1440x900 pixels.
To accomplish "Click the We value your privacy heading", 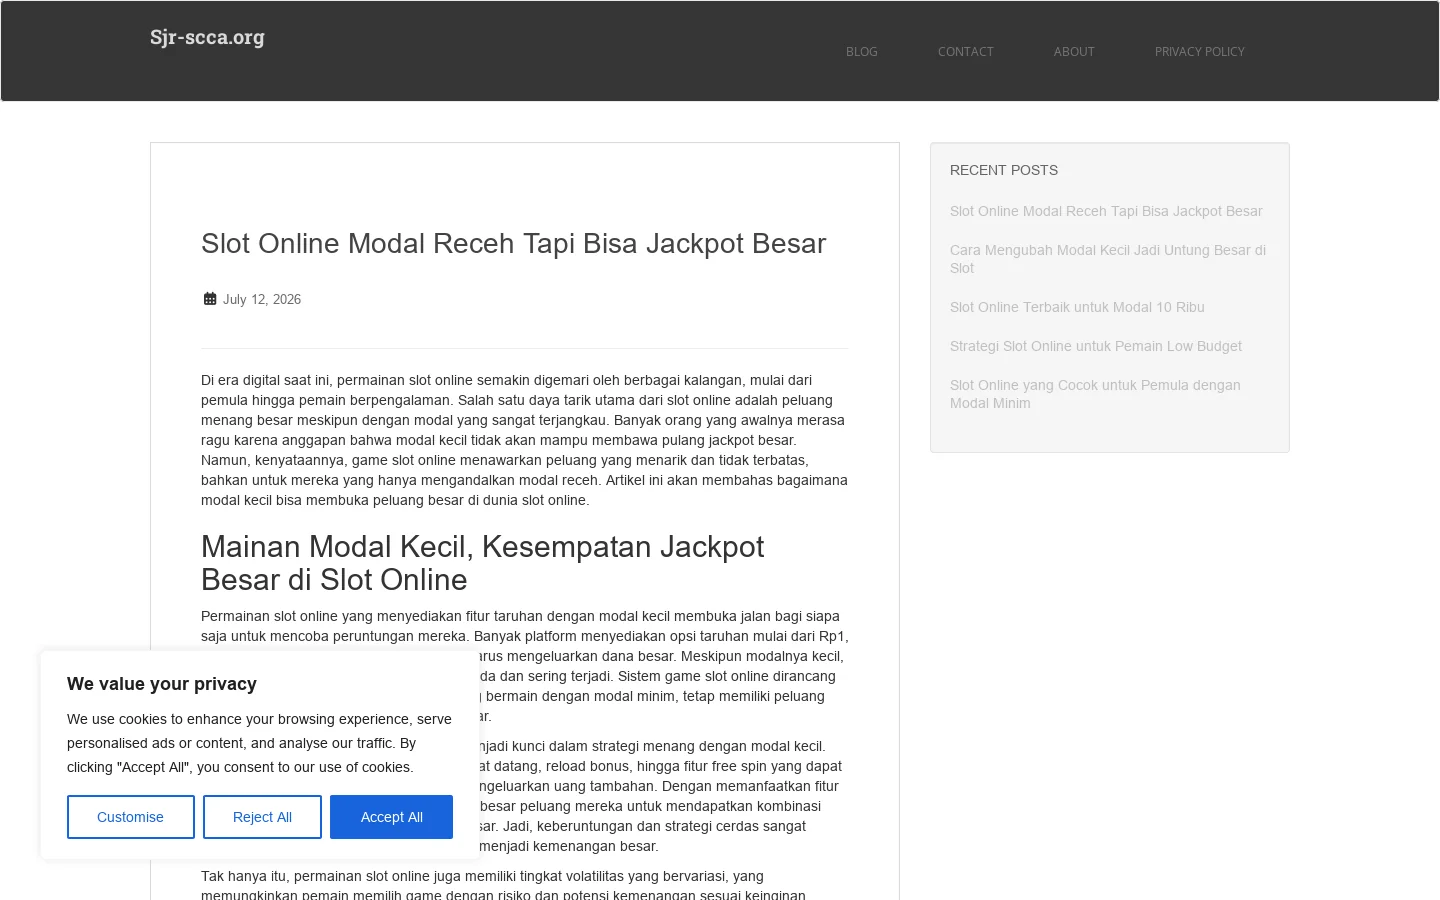I will click(162, 684).
